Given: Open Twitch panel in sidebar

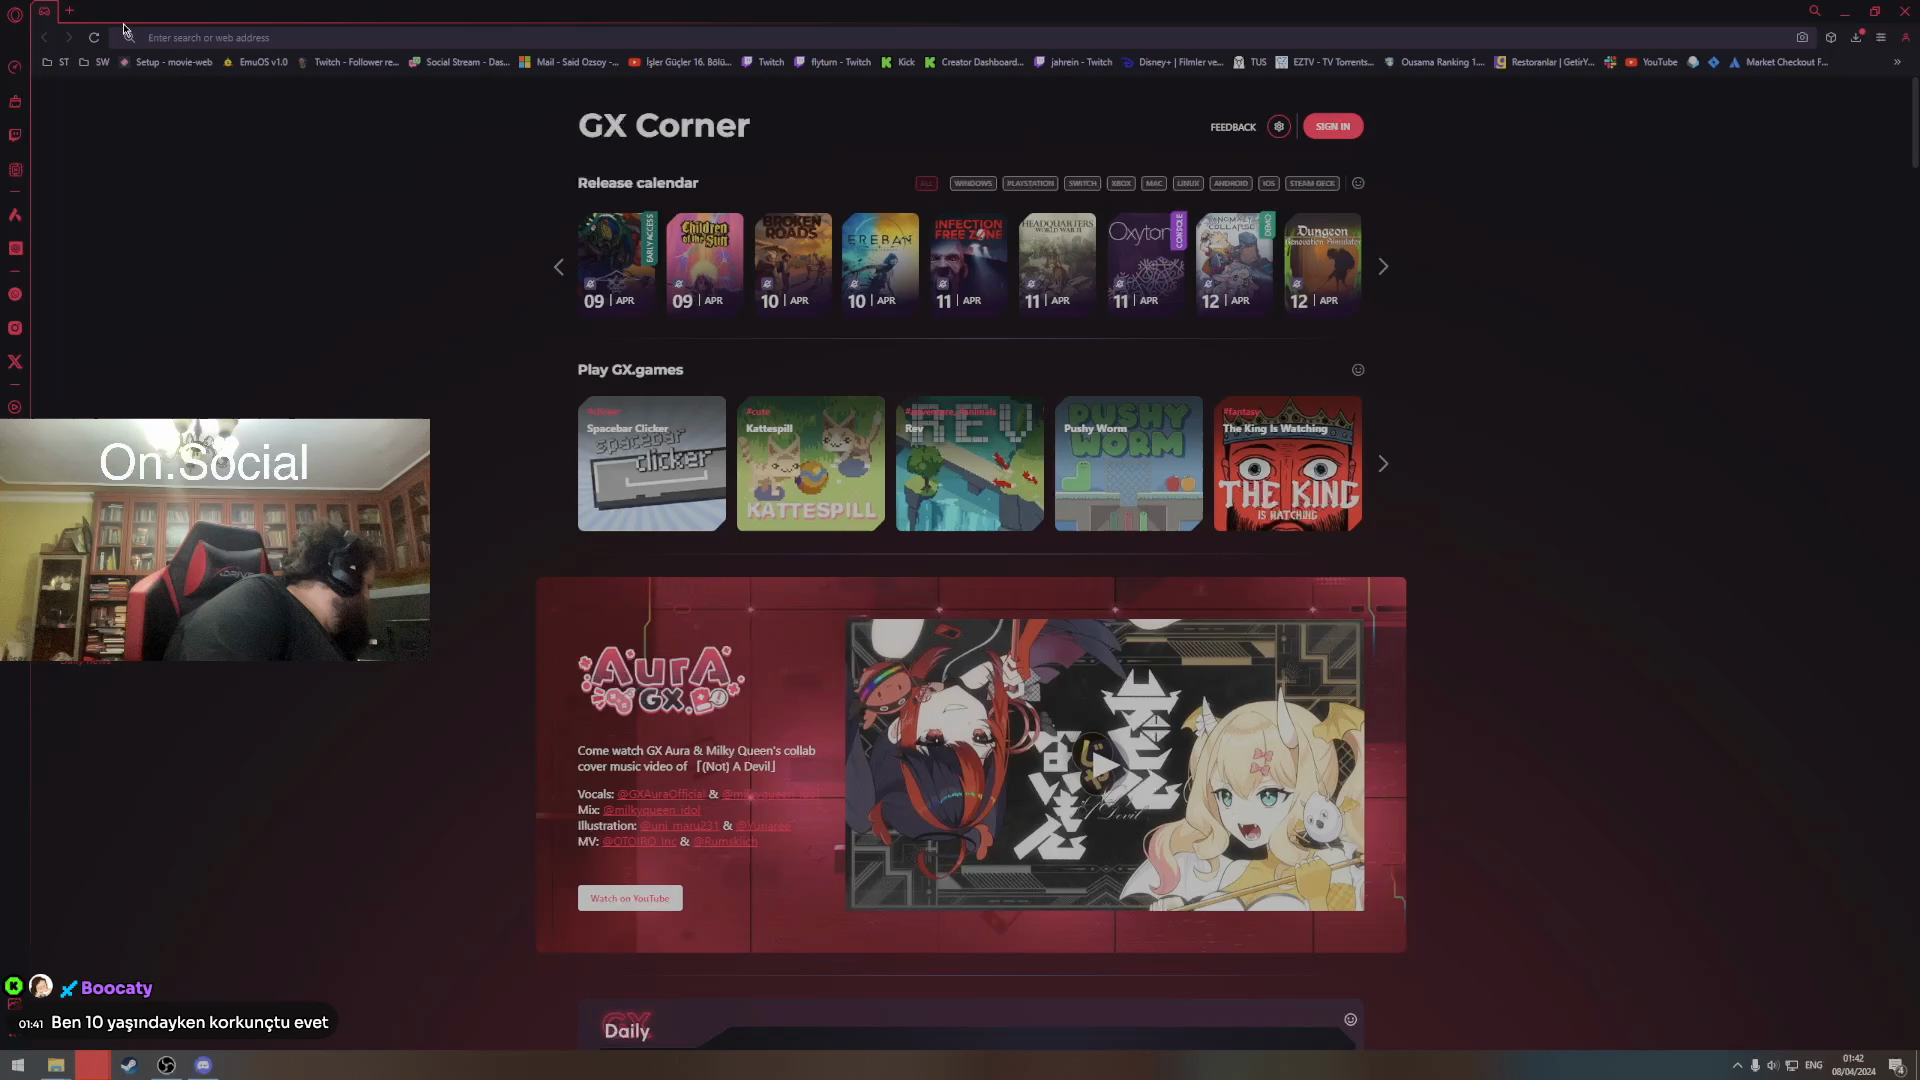Looking at the screenshot, I should point(15,135).
